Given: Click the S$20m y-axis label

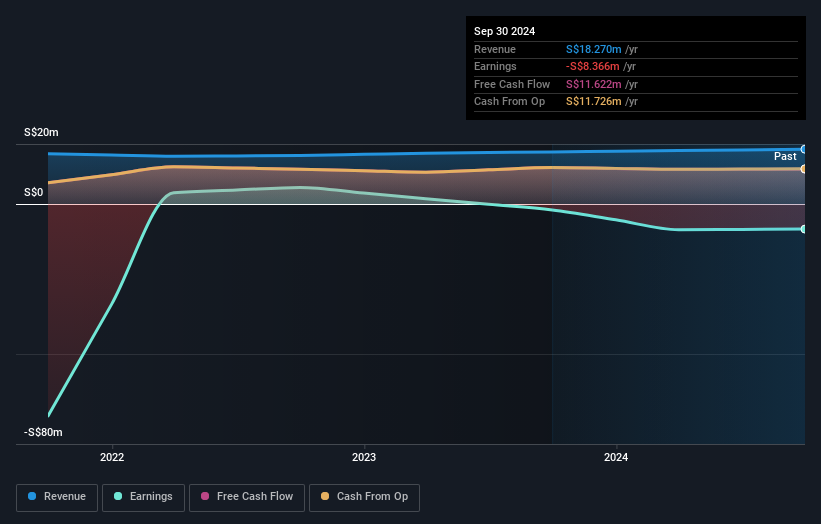Looking at the screenshot, I should point(41,132).
